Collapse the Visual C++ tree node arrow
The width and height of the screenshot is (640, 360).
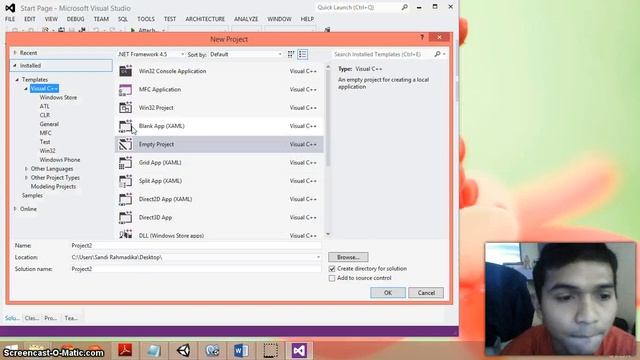coord(26,89)
